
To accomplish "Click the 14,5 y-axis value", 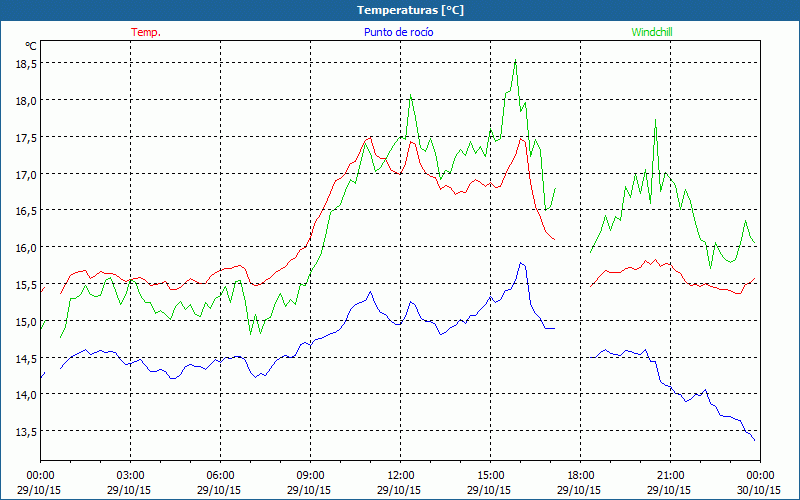I will pyautogui.click(x=26, y=358).
